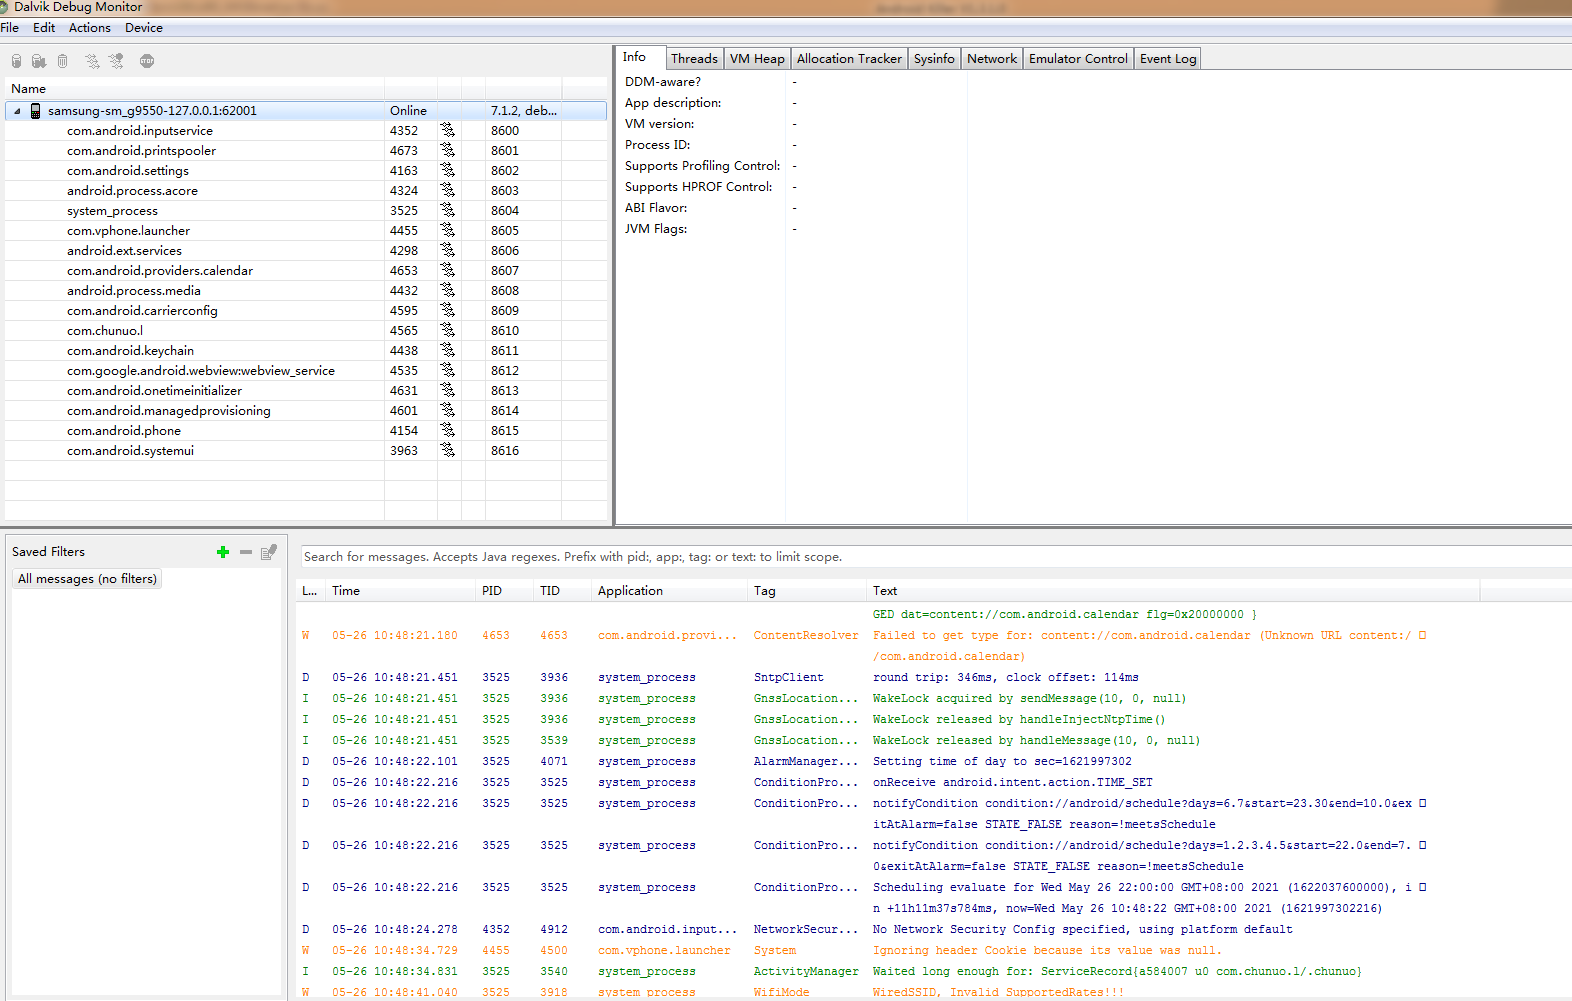Viewport: 1572px width, 1001px height.
Task: Click the logcat message search field
Action: coord(936,557)
